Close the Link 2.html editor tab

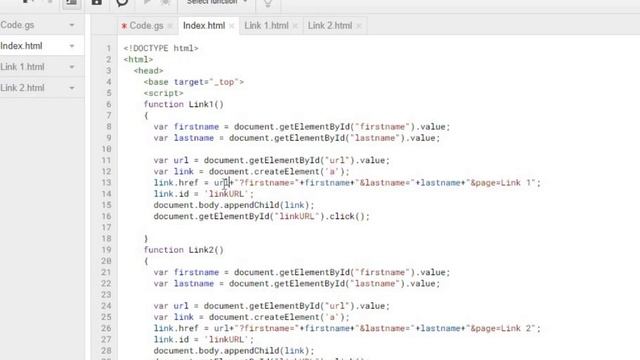pyautogui.click(x=358, y=26)
